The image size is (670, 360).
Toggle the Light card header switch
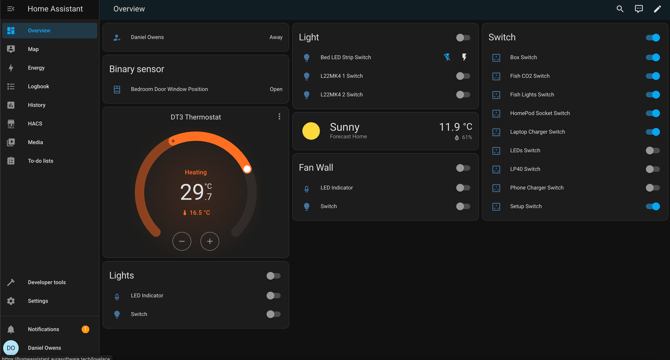pyautogui.click(x=463, y=38)
